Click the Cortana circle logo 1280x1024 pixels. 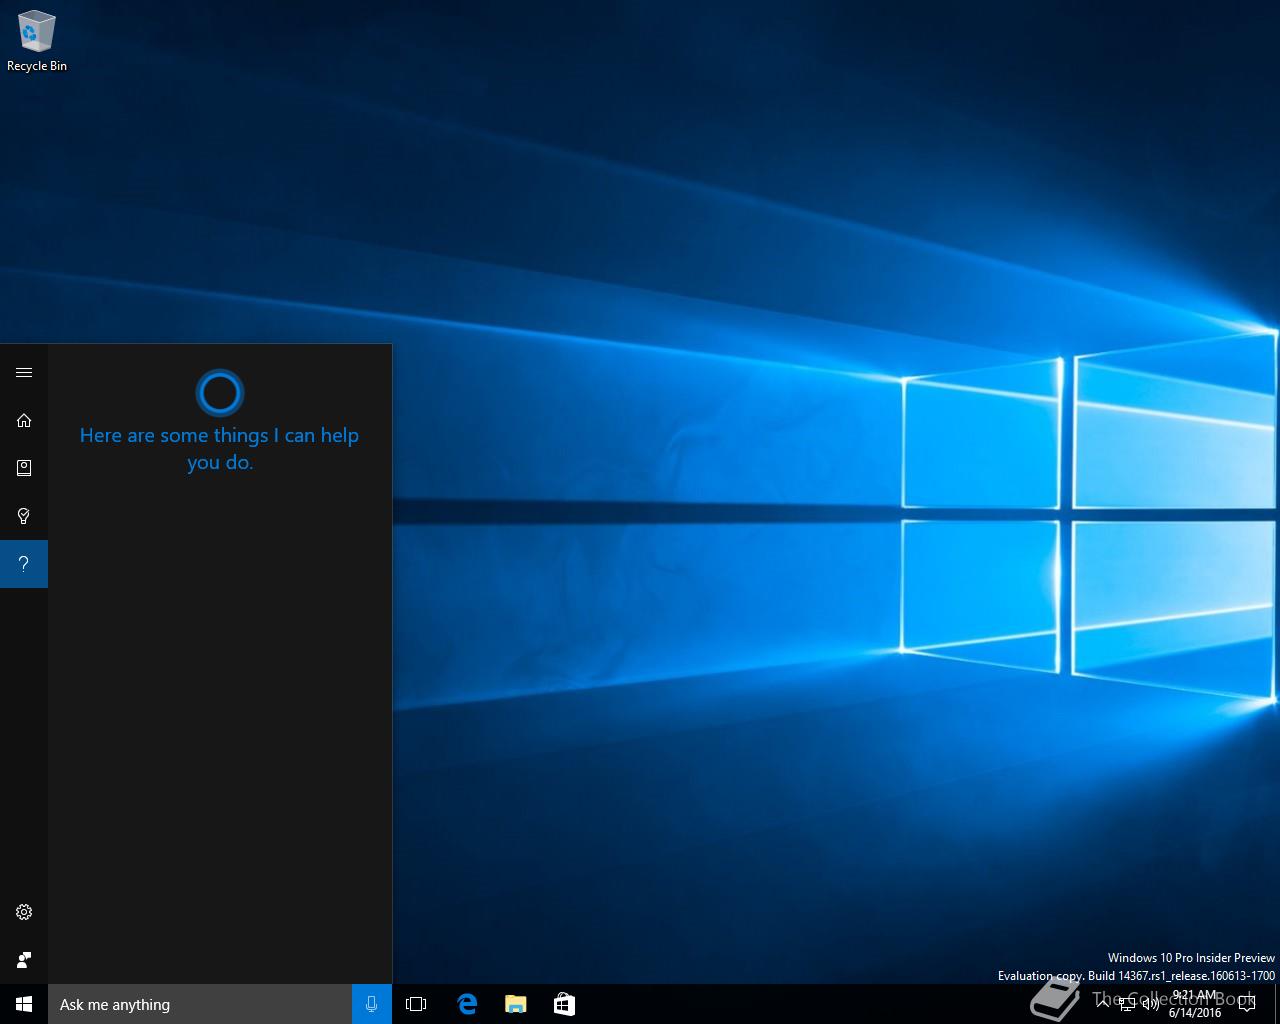click(x=220, y=393)
